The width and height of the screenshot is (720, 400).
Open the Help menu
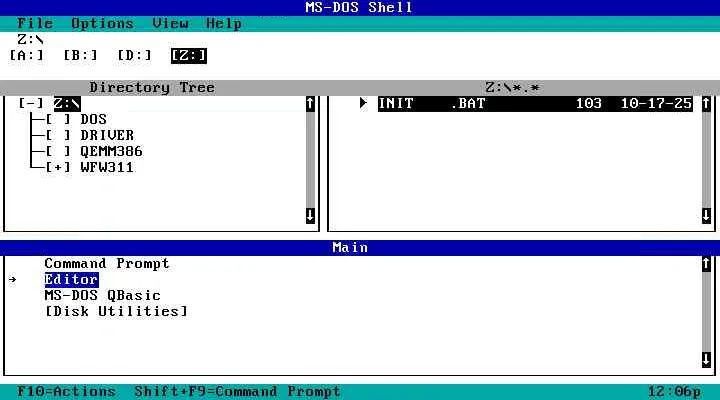224,23
